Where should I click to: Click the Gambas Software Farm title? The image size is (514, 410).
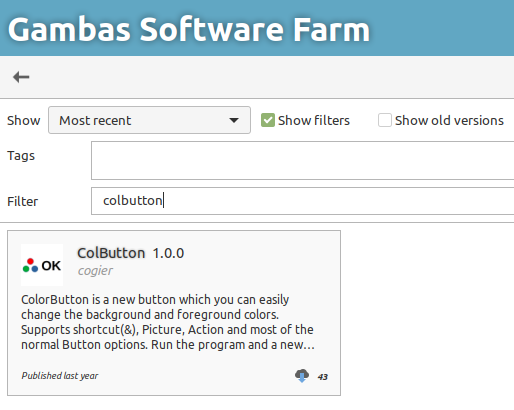click(x=189, y=30)
